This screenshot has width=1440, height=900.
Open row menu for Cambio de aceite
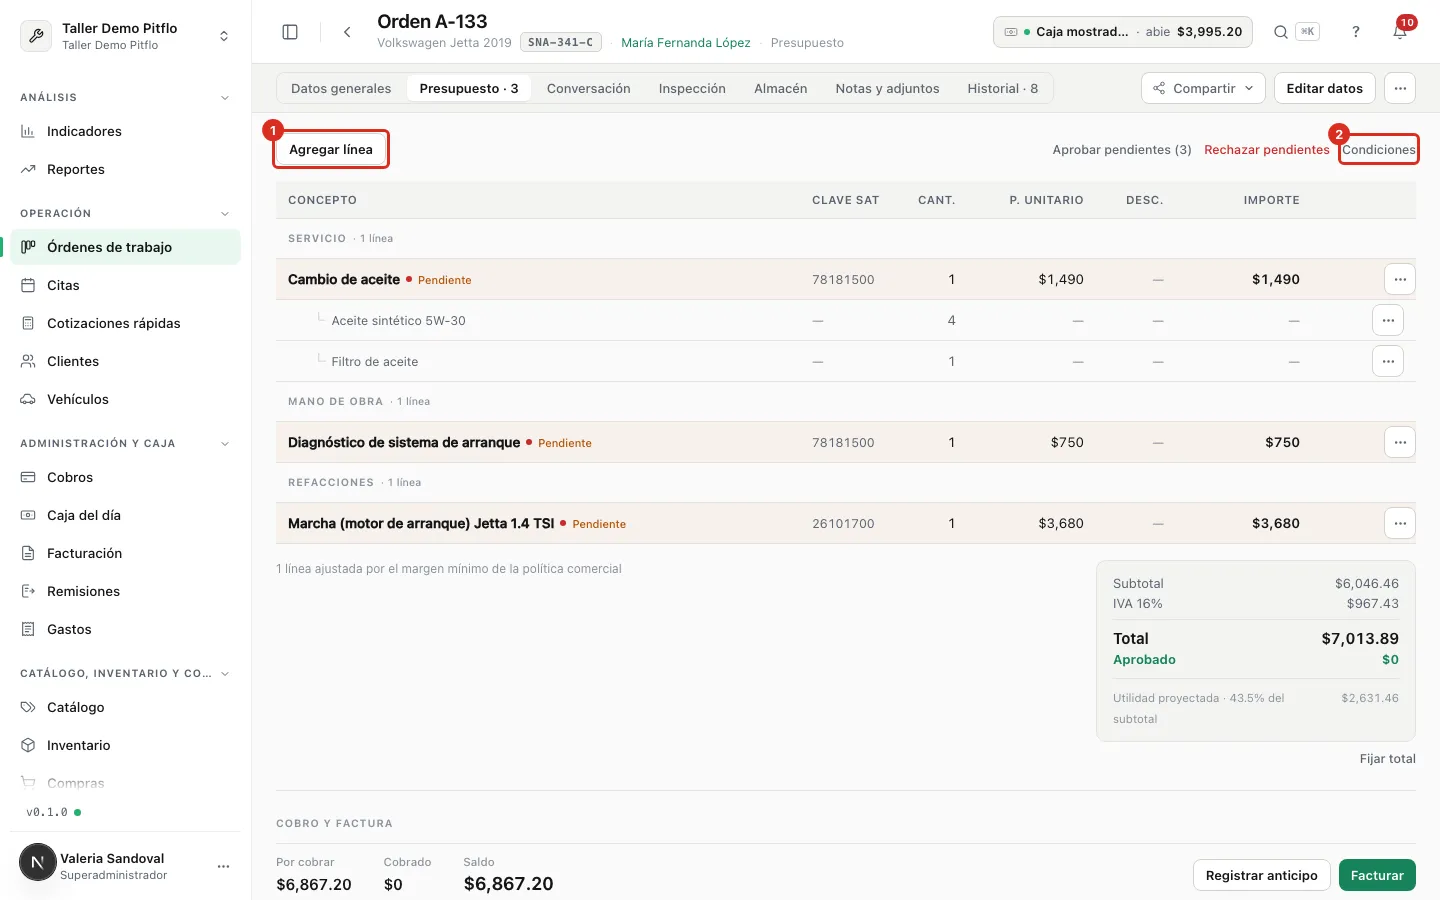pyautogui.click(x=1400, y=279)
